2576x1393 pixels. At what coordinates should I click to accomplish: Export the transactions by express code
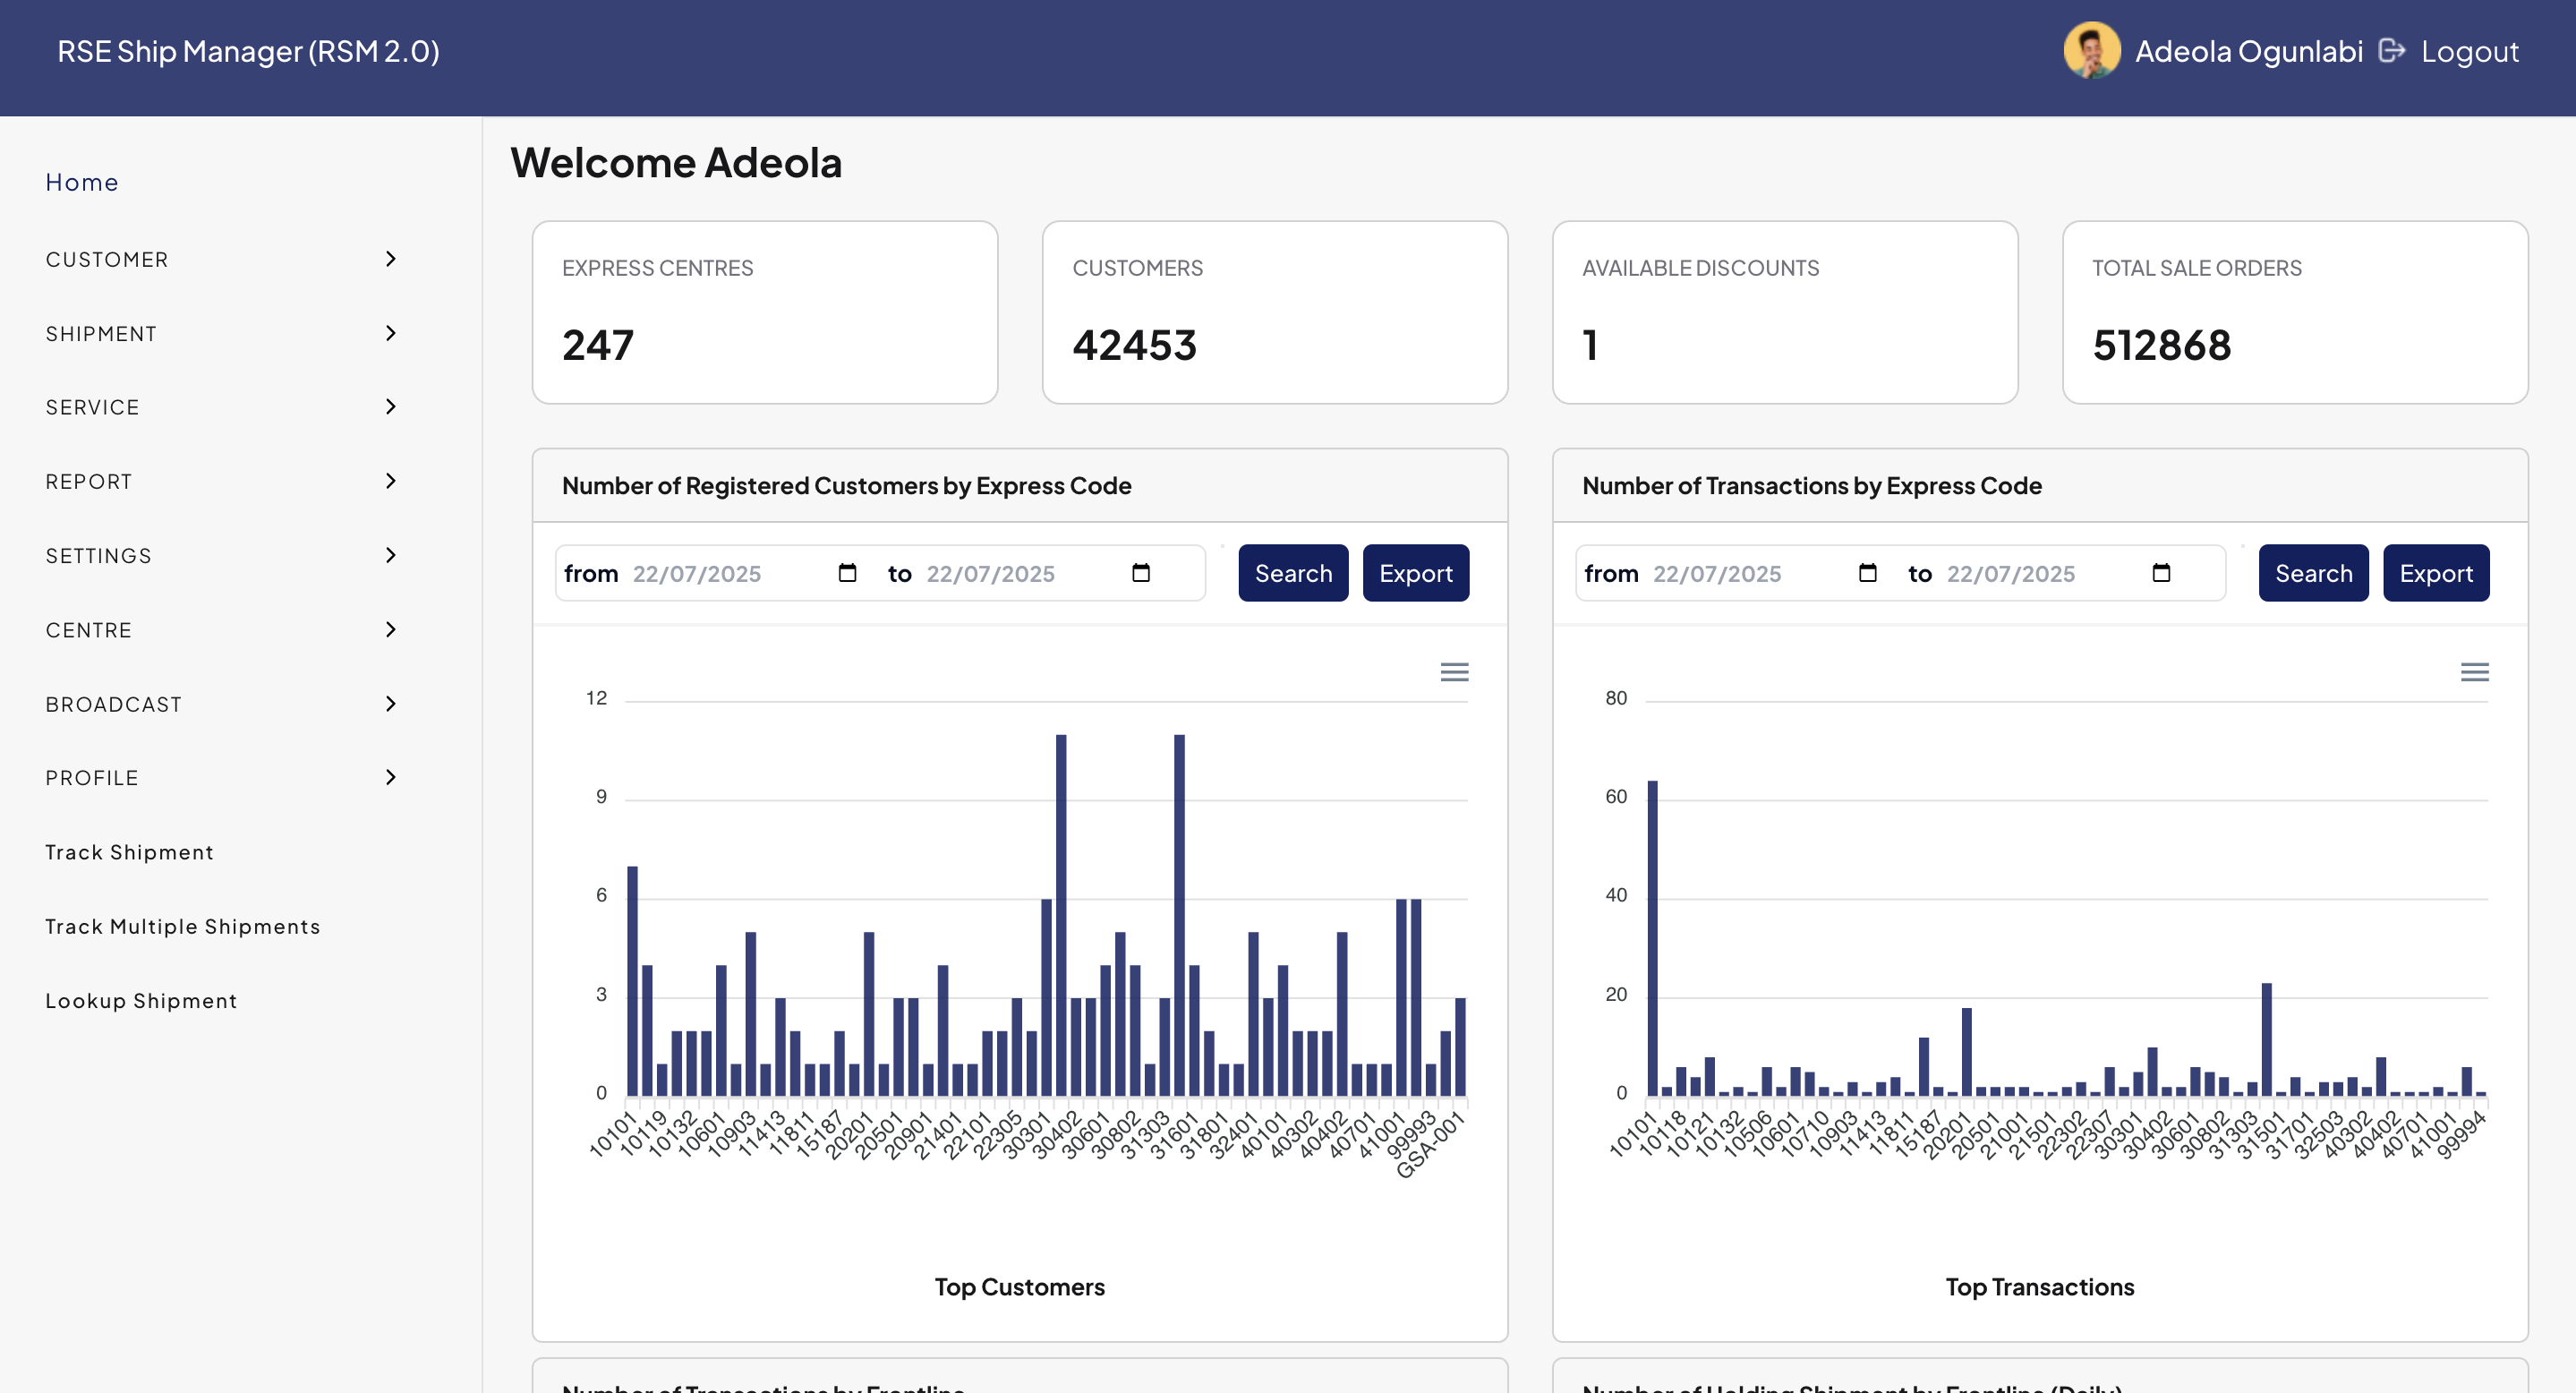(x=2435, y=573)
